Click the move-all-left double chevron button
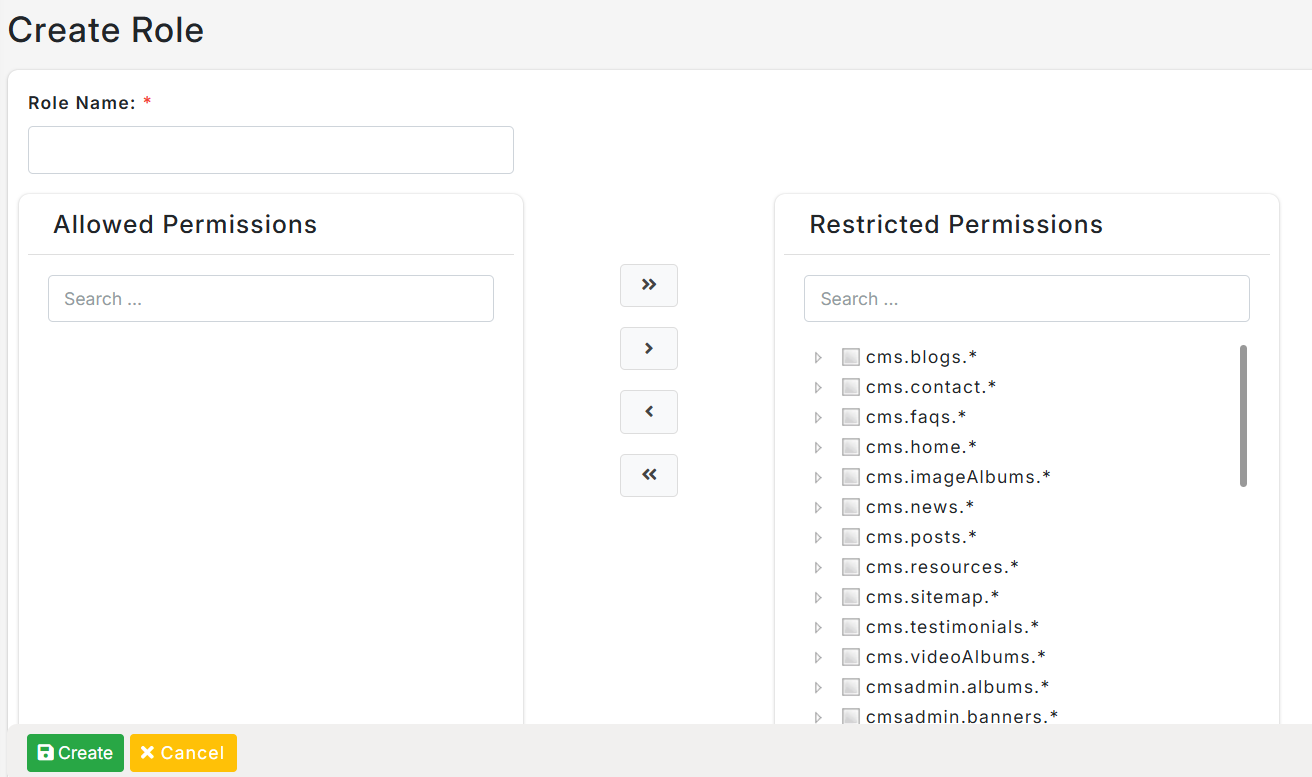1312x777 pixels. tap(649, 475)
